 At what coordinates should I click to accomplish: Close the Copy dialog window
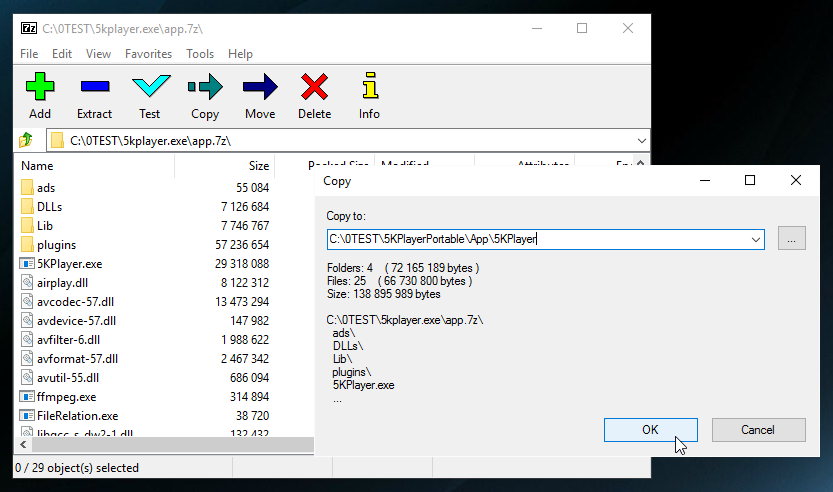[x=795, y=181]
